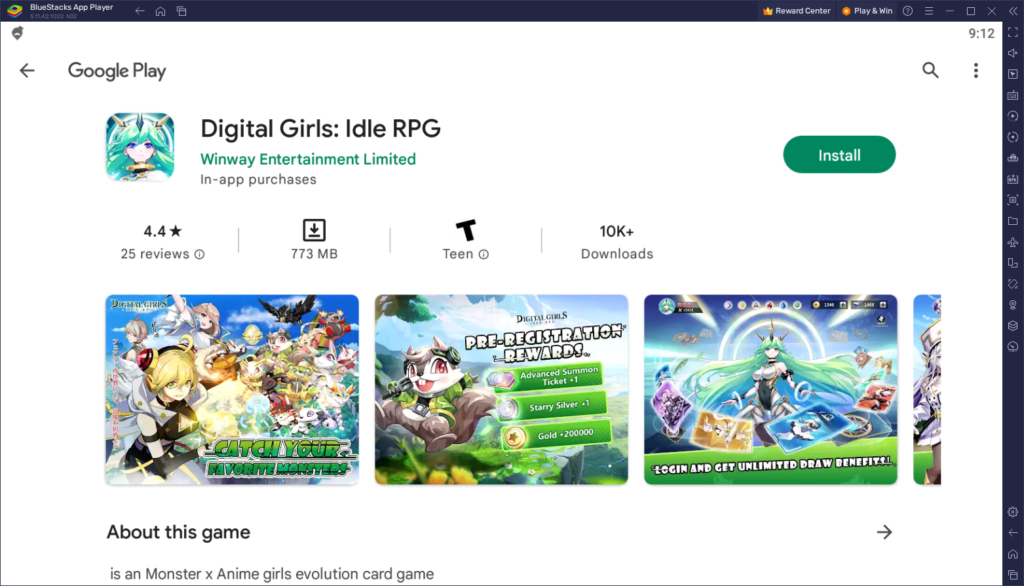Open the Reward Center

(x=795, y=11)
